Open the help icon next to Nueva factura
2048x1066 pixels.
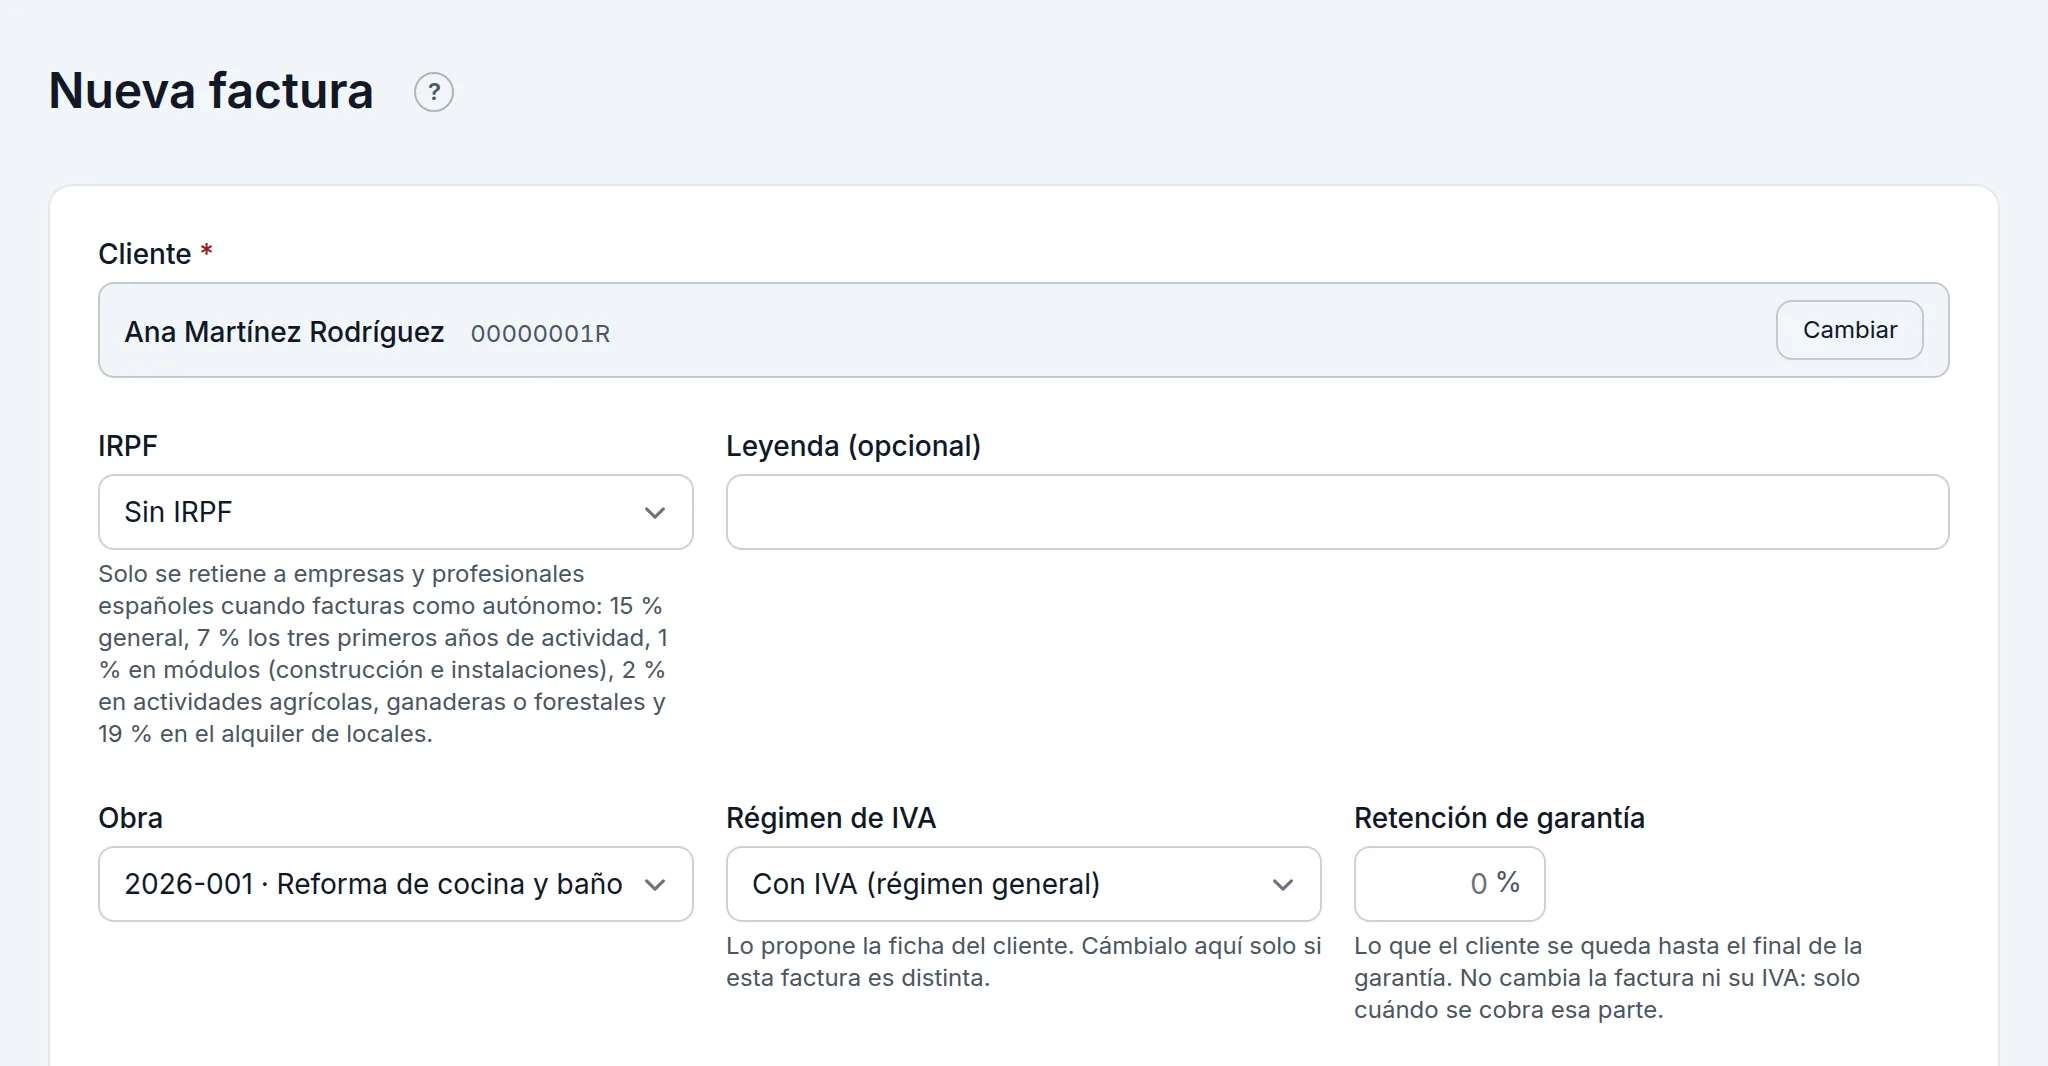coord(434,92)
